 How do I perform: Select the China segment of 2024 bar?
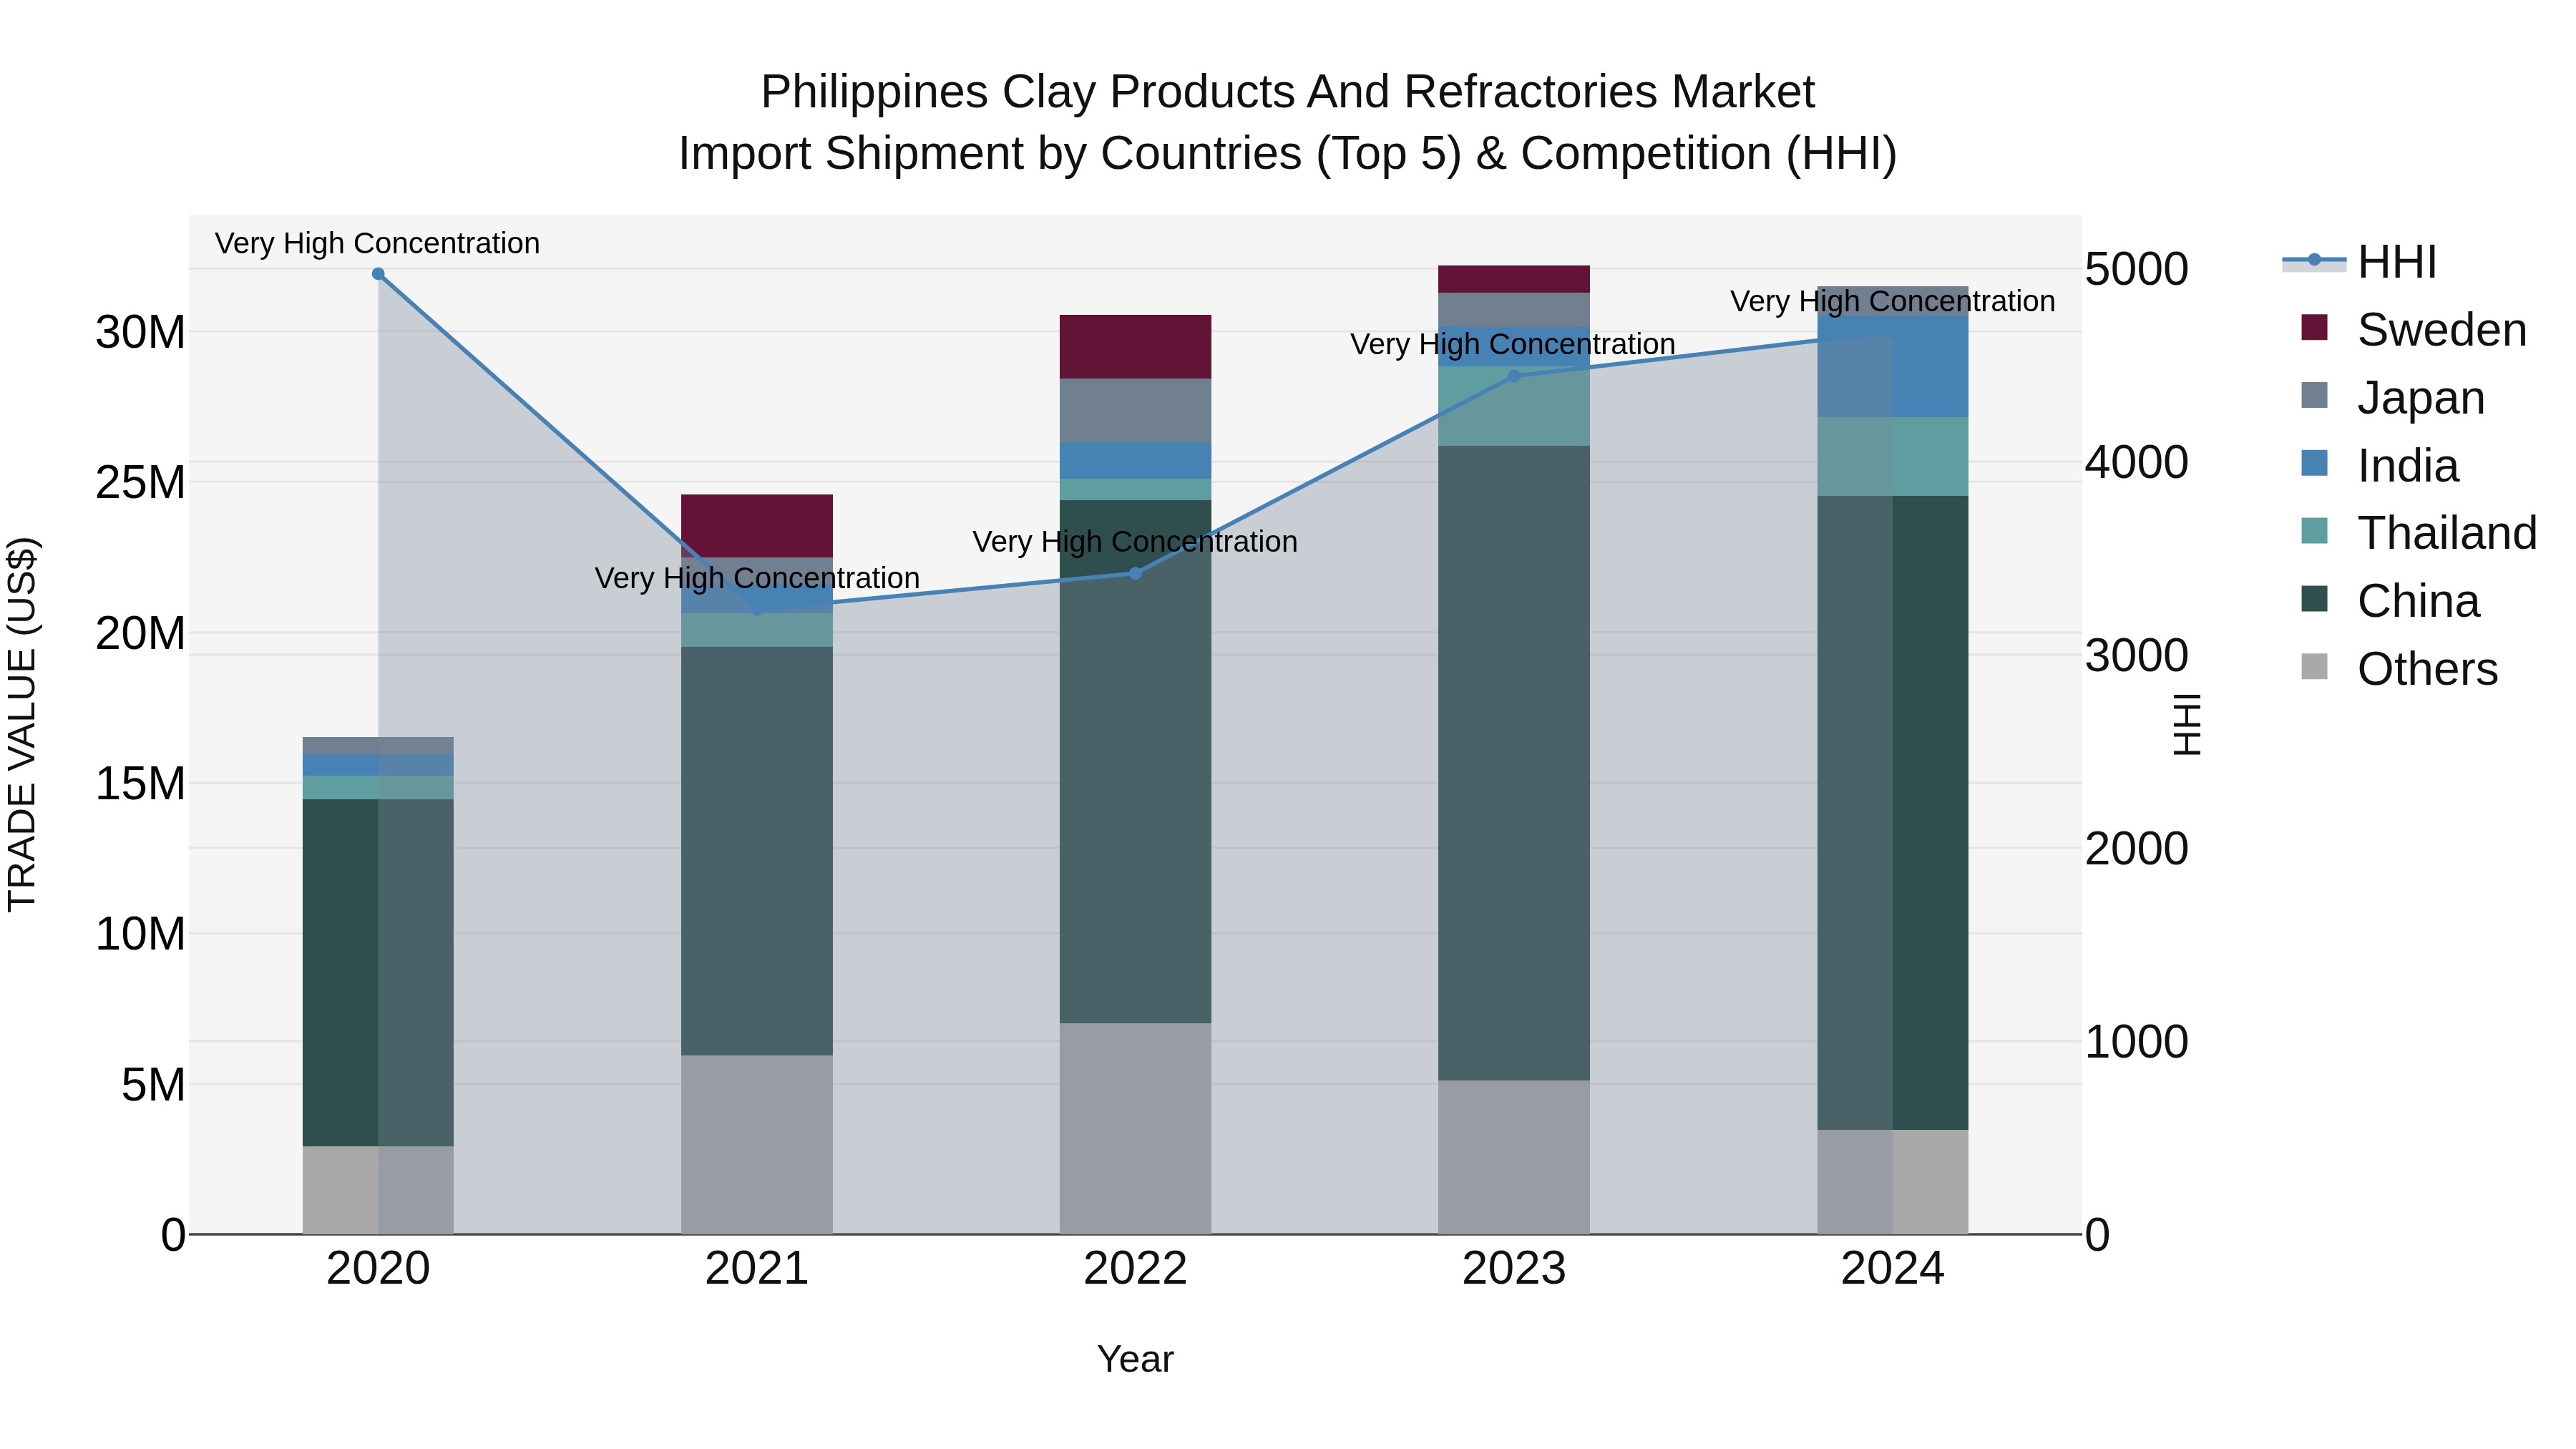1893,813
